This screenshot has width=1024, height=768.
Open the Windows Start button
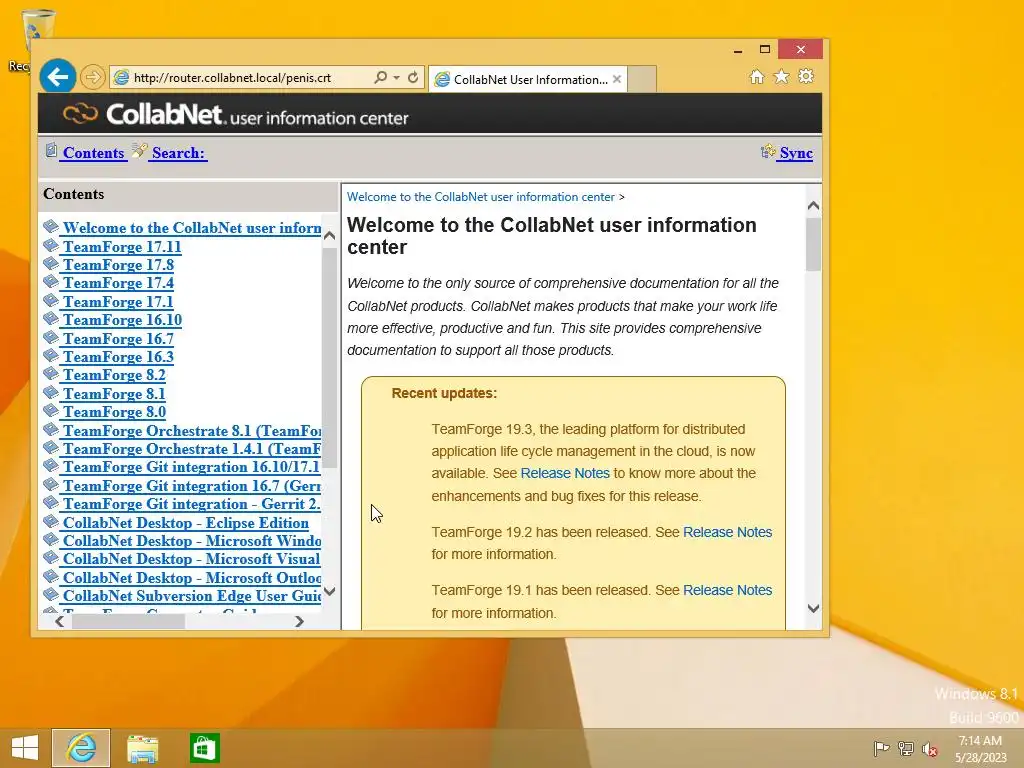click(25, 748)
